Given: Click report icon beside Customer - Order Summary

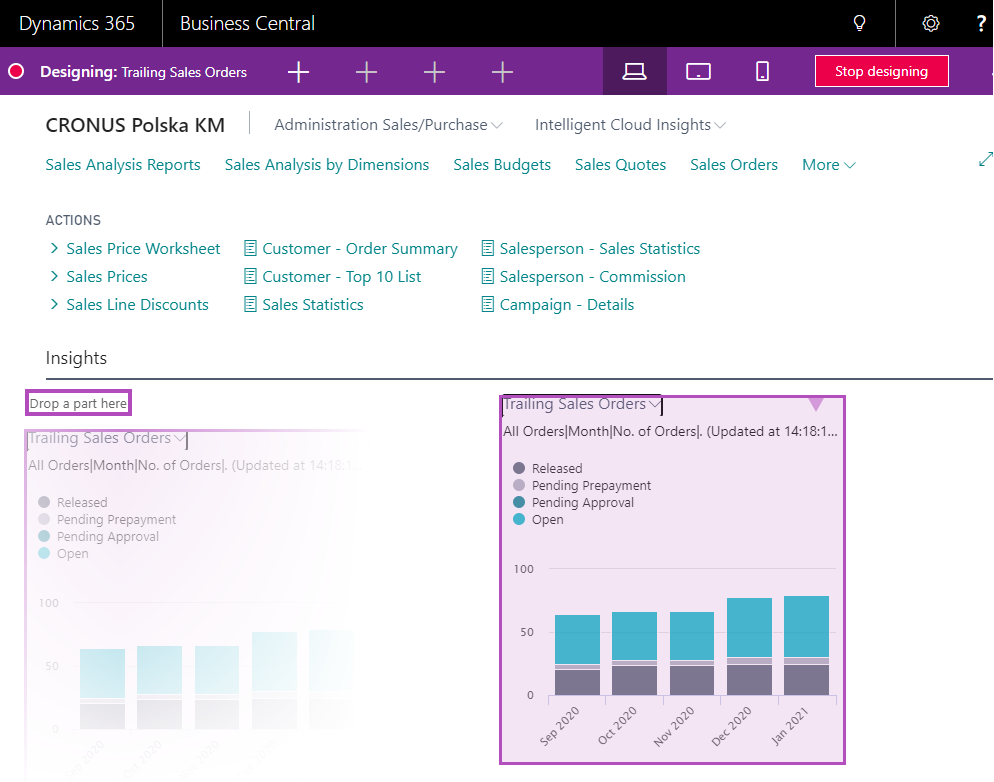Looking at the screenshot, I should (250, 248).
